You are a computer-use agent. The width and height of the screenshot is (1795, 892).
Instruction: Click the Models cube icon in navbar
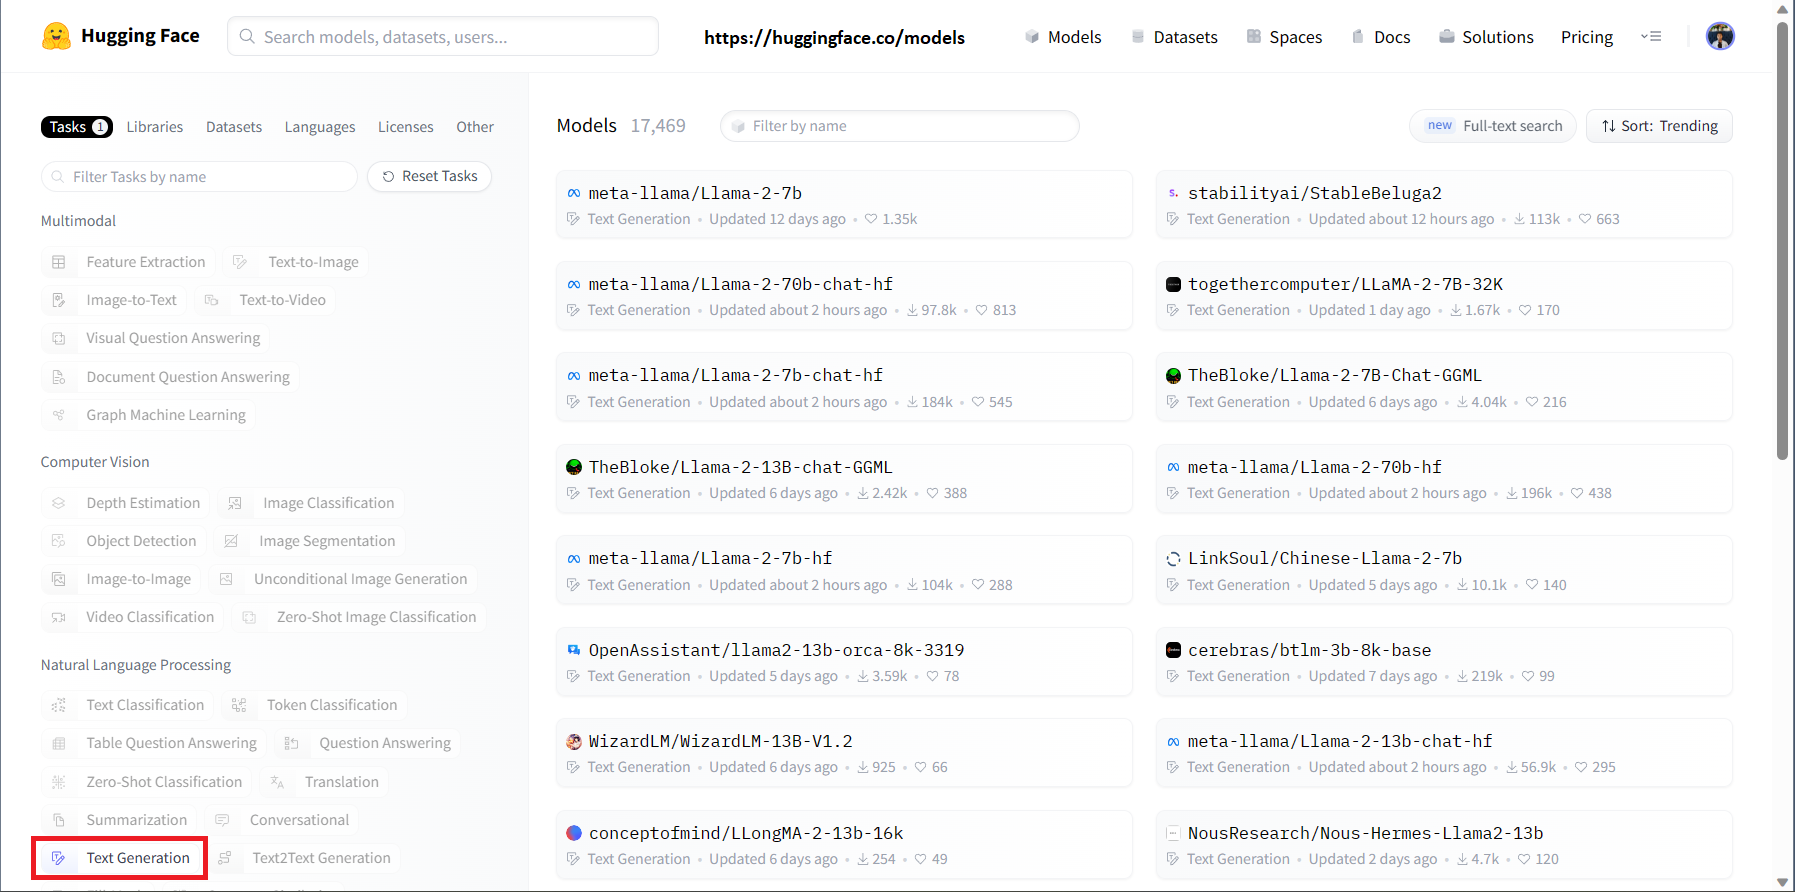point(1032,37)
